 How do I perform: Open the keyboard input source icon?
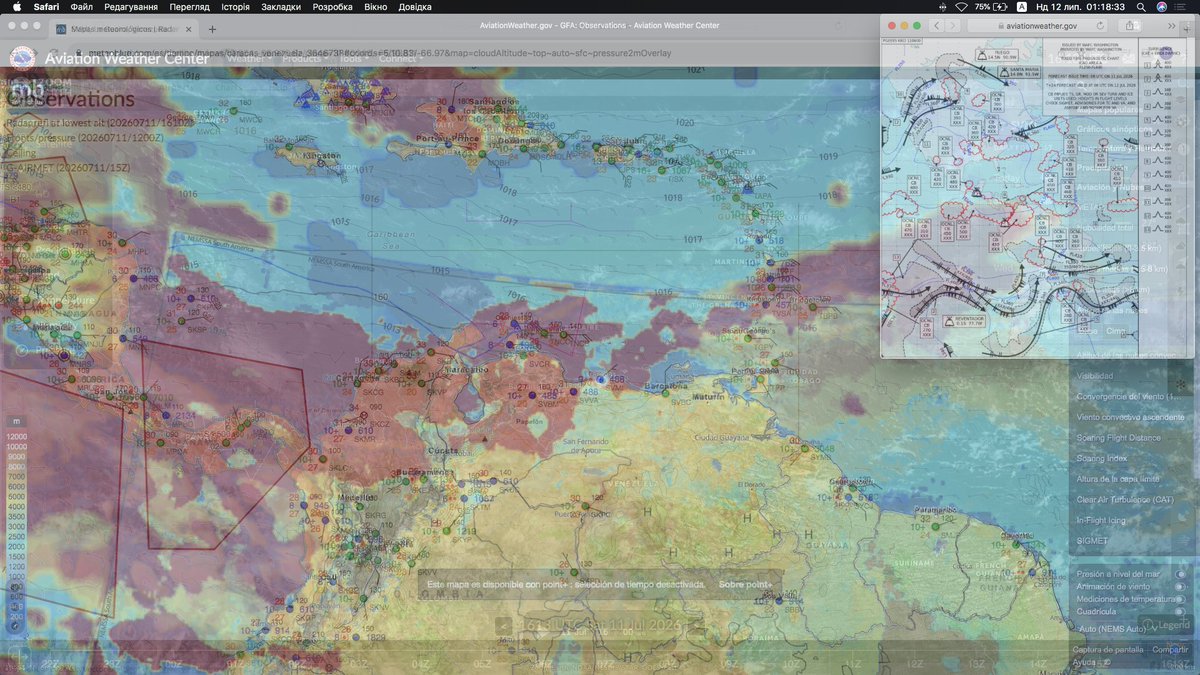pos(1021,6)
